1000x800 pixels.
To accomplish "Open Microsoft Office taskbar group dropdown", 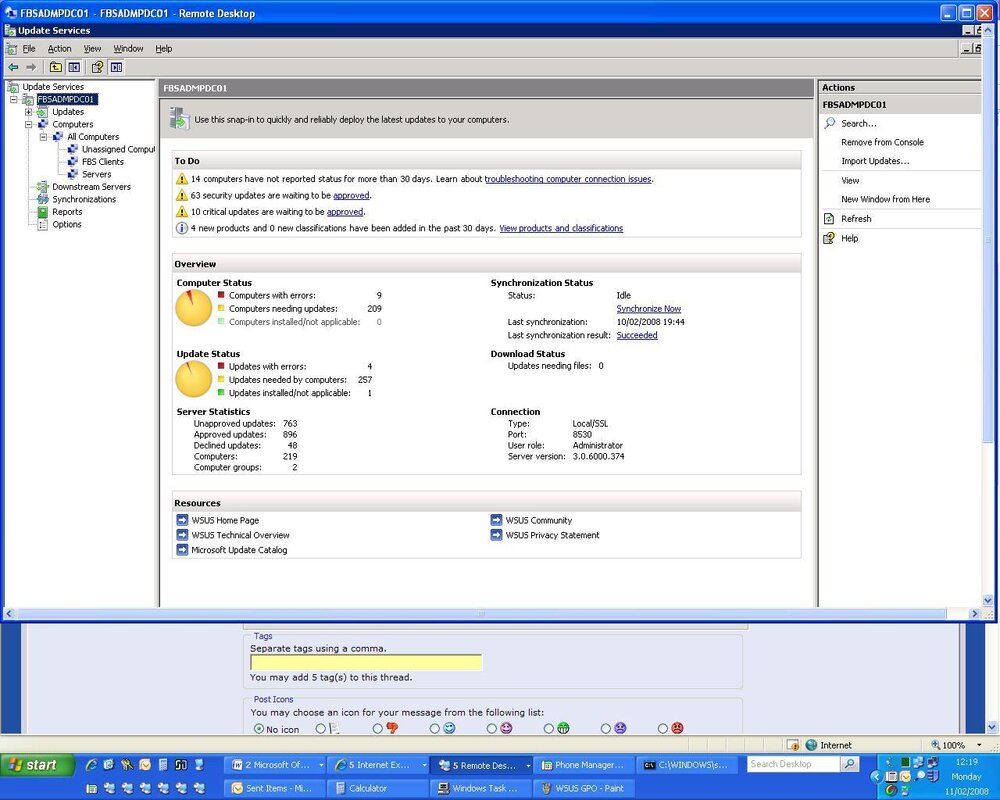I will pyautogui.click(x=321, y=765).
